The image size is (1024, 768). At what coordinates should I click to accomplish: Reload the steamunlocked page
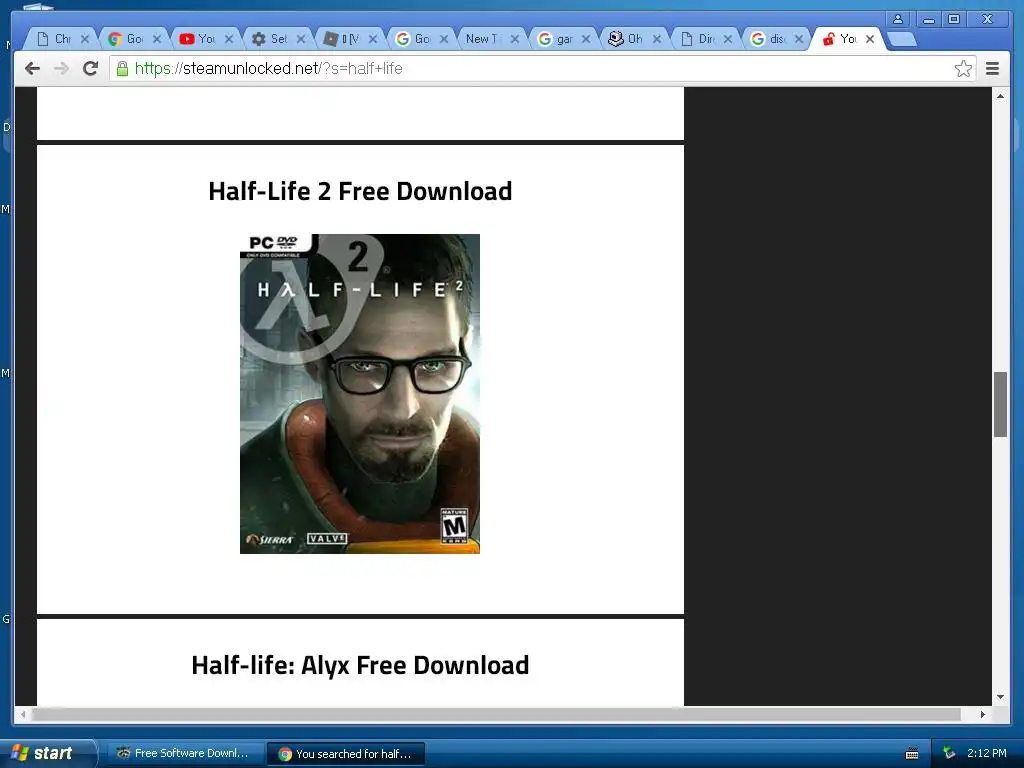[x=90, y=69]
